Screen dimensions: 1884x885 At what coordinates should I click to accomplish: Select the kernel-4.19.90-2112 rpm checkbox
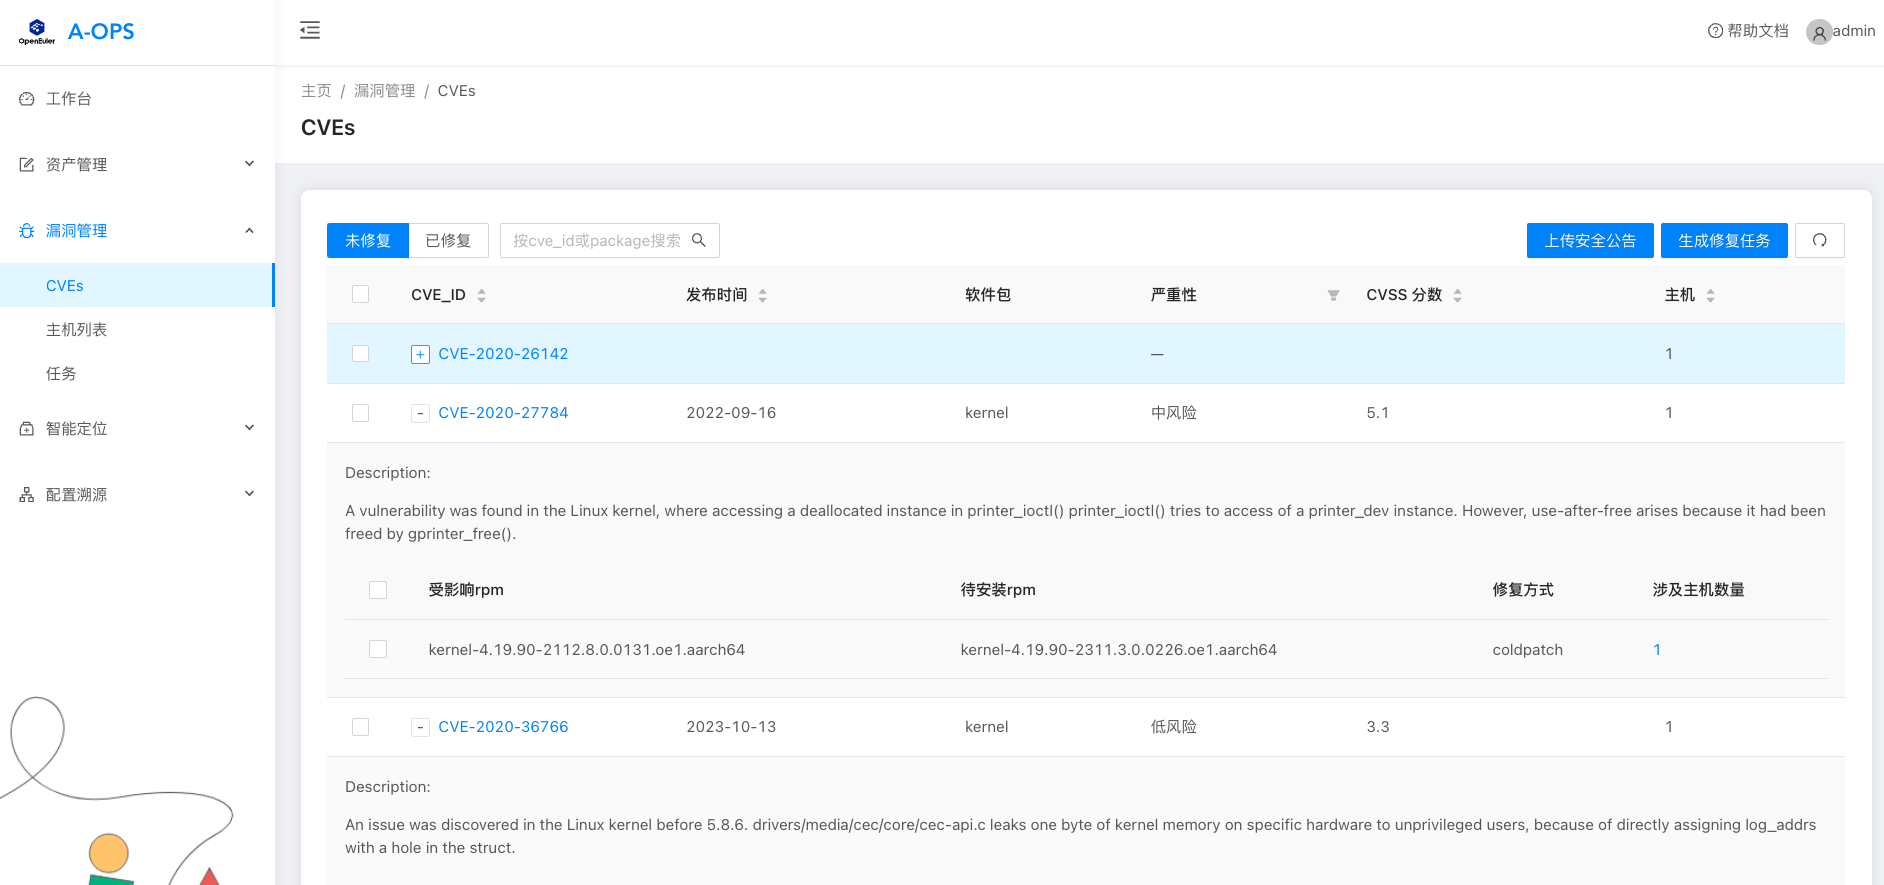[x=378, y=649]
